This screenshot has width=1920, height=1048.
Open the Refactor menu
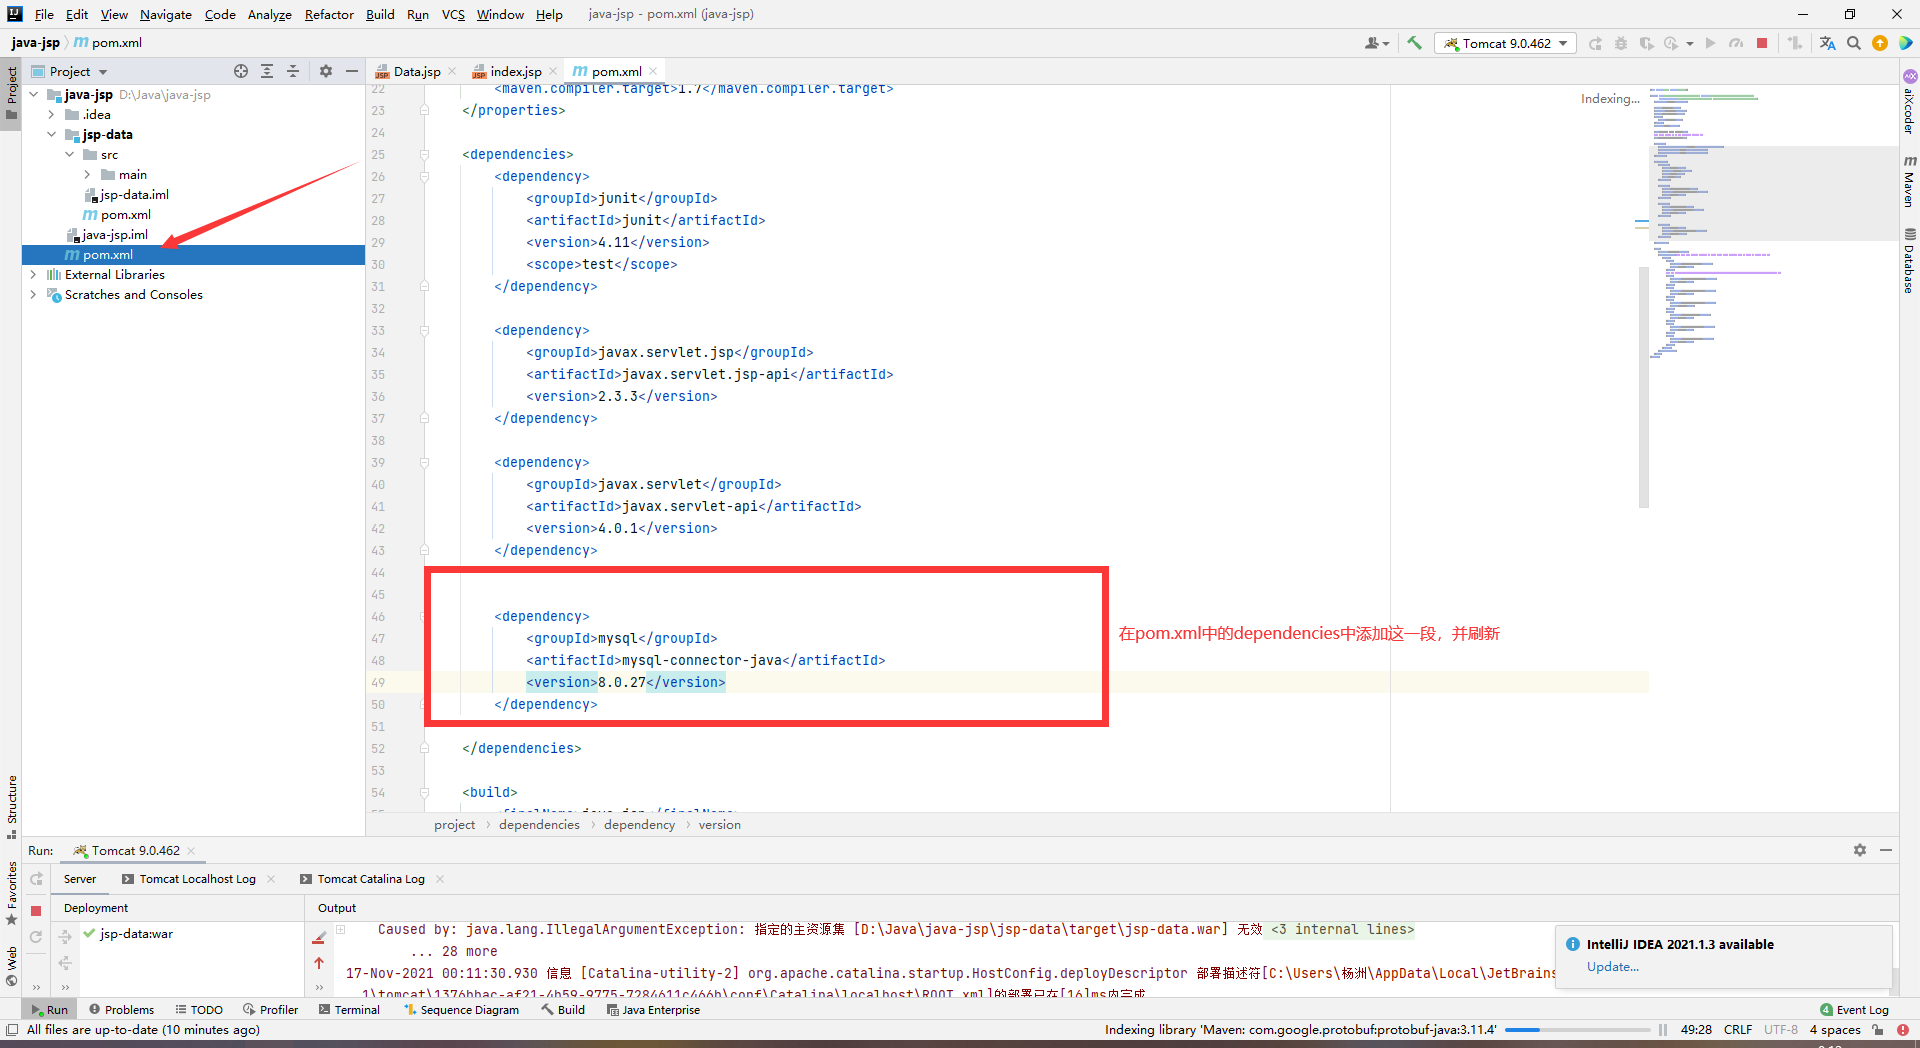click(329, 14)
